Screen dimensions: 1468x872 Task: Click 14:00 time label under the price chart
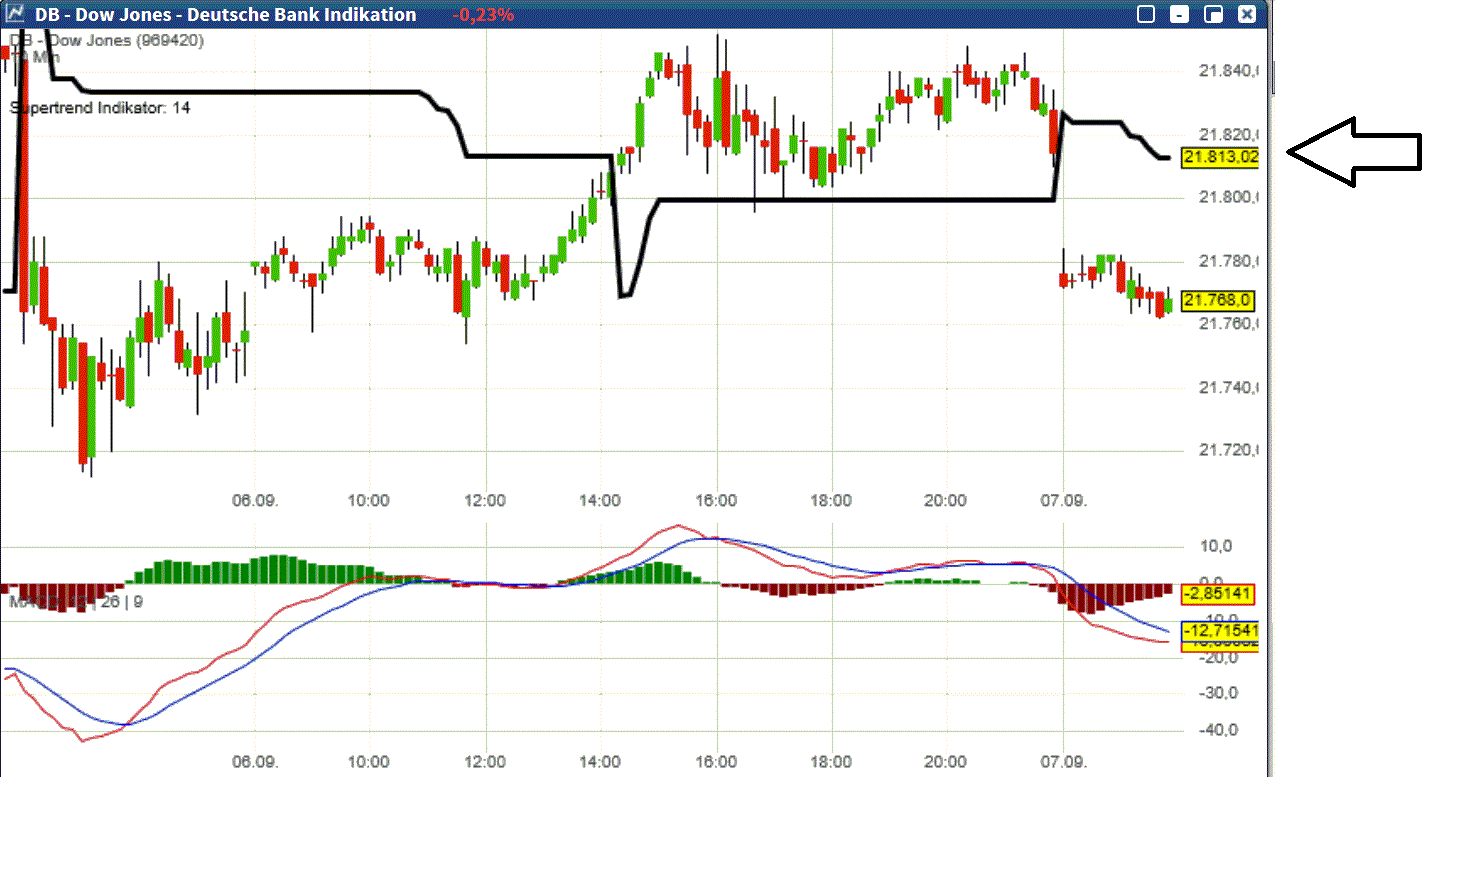pyautogui.click(x=600, y=501)
